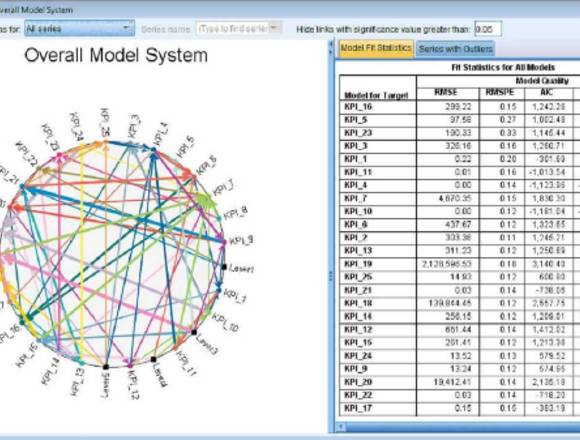Open the All series dropdown
580x440 pixels.
click(x=80, y=28)
